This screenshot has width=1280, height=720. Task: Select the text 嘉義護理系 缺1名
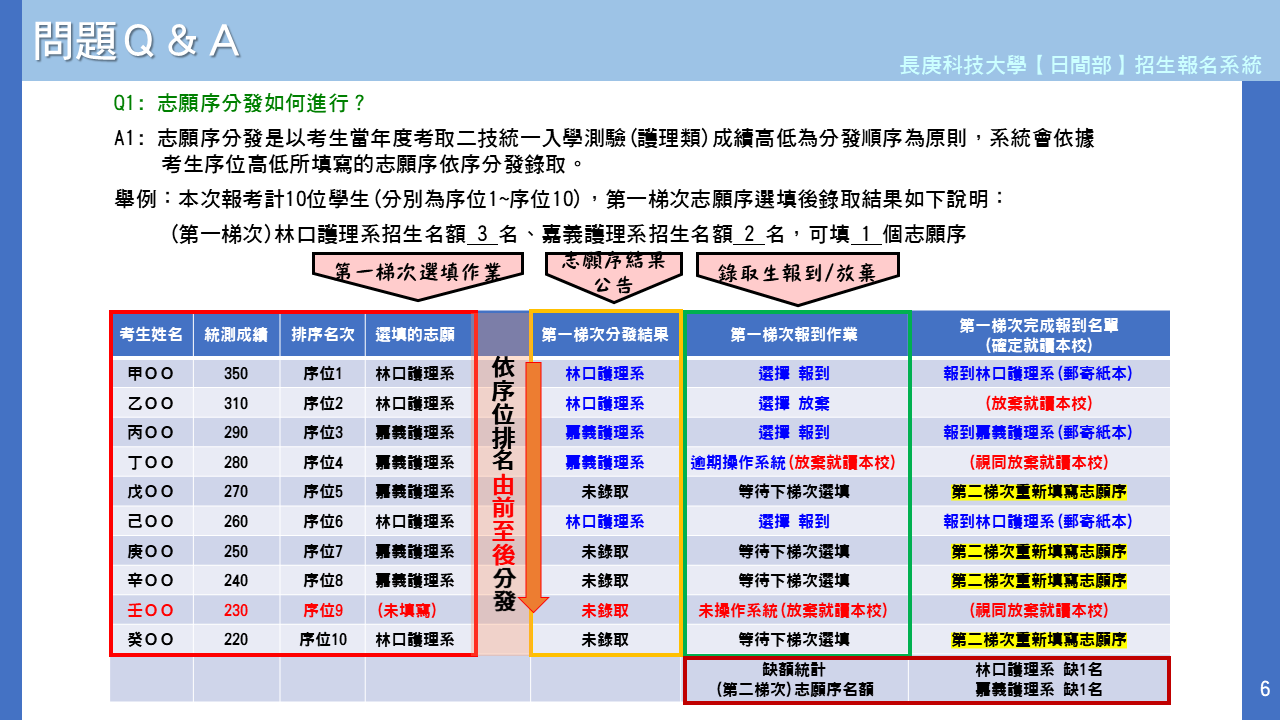click(x=1038, y=689)
